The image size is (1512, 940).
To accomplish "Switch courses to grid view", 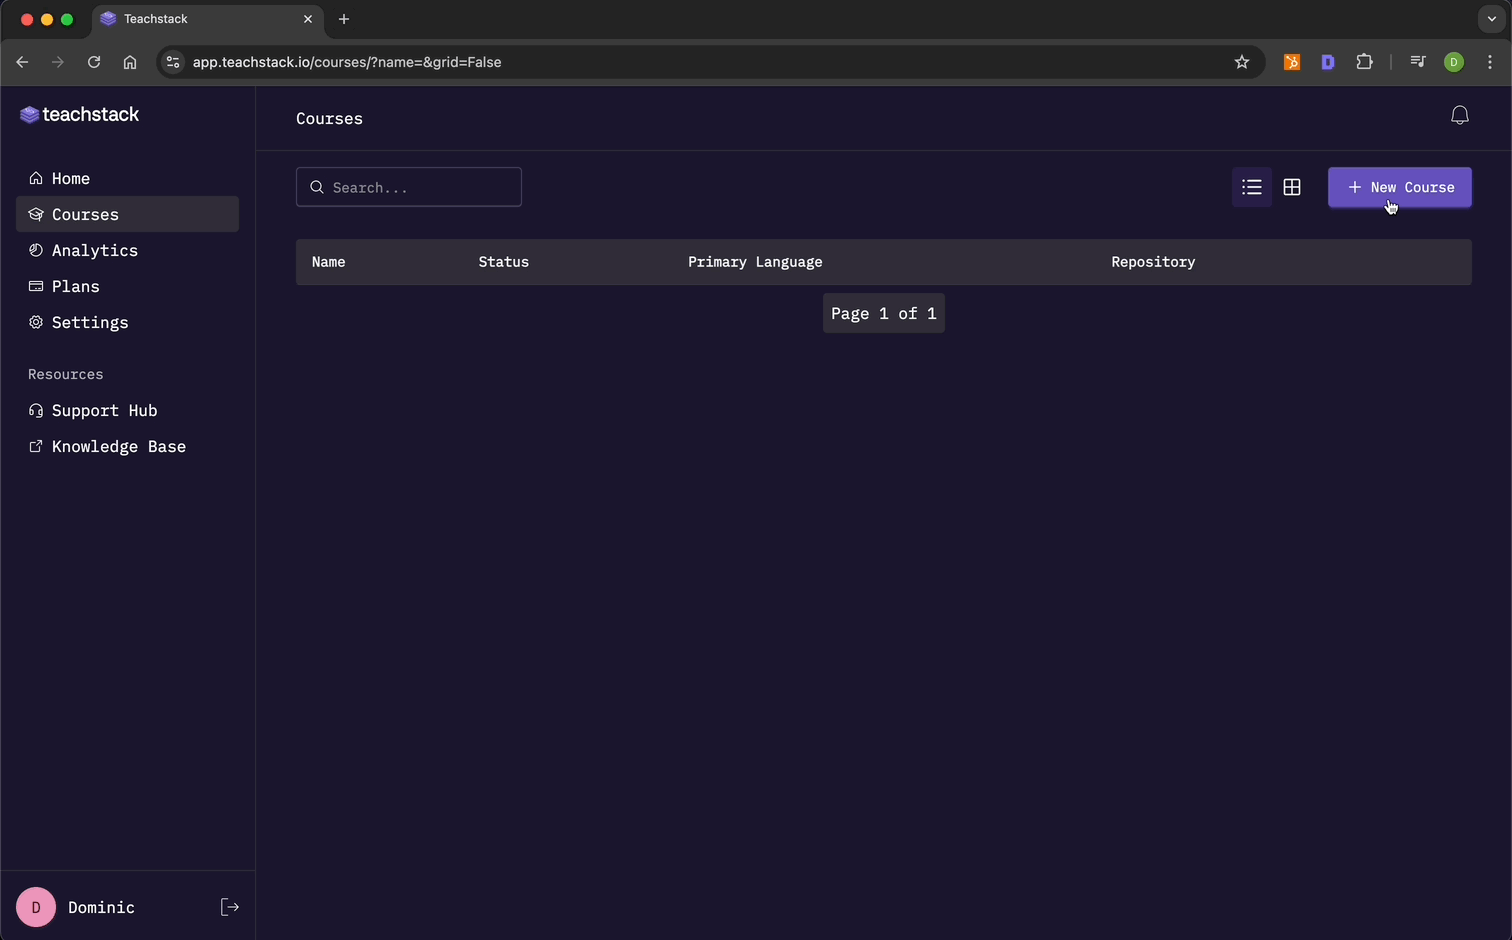I will (x=1291, y=187).
